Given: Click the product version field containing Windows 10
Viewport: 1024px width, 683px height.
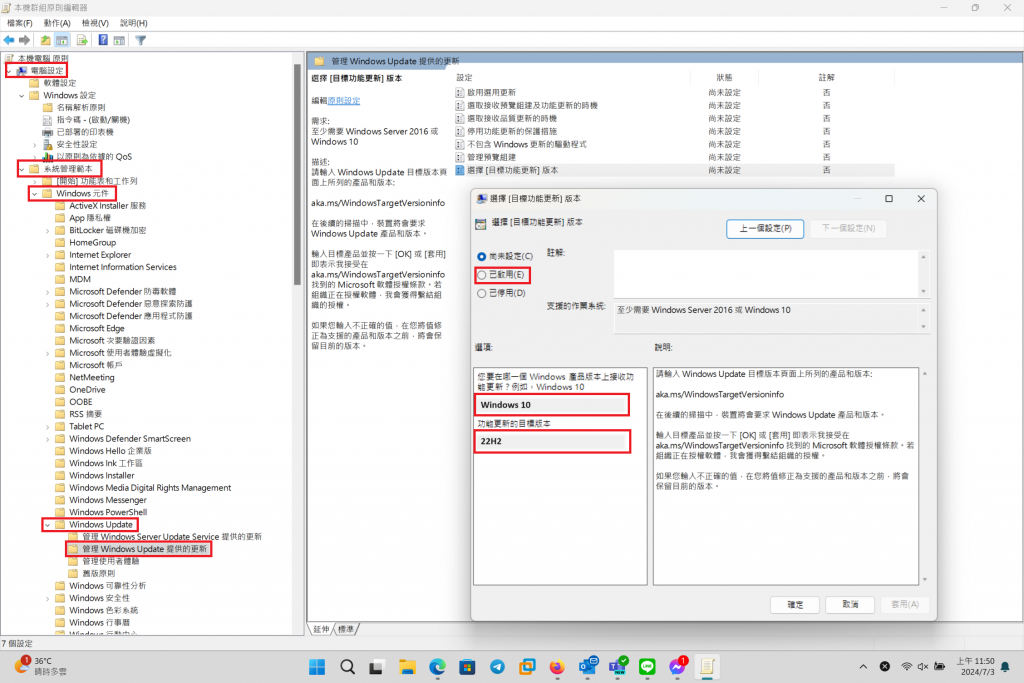Looking at the screenshot, I should point(551,405).
